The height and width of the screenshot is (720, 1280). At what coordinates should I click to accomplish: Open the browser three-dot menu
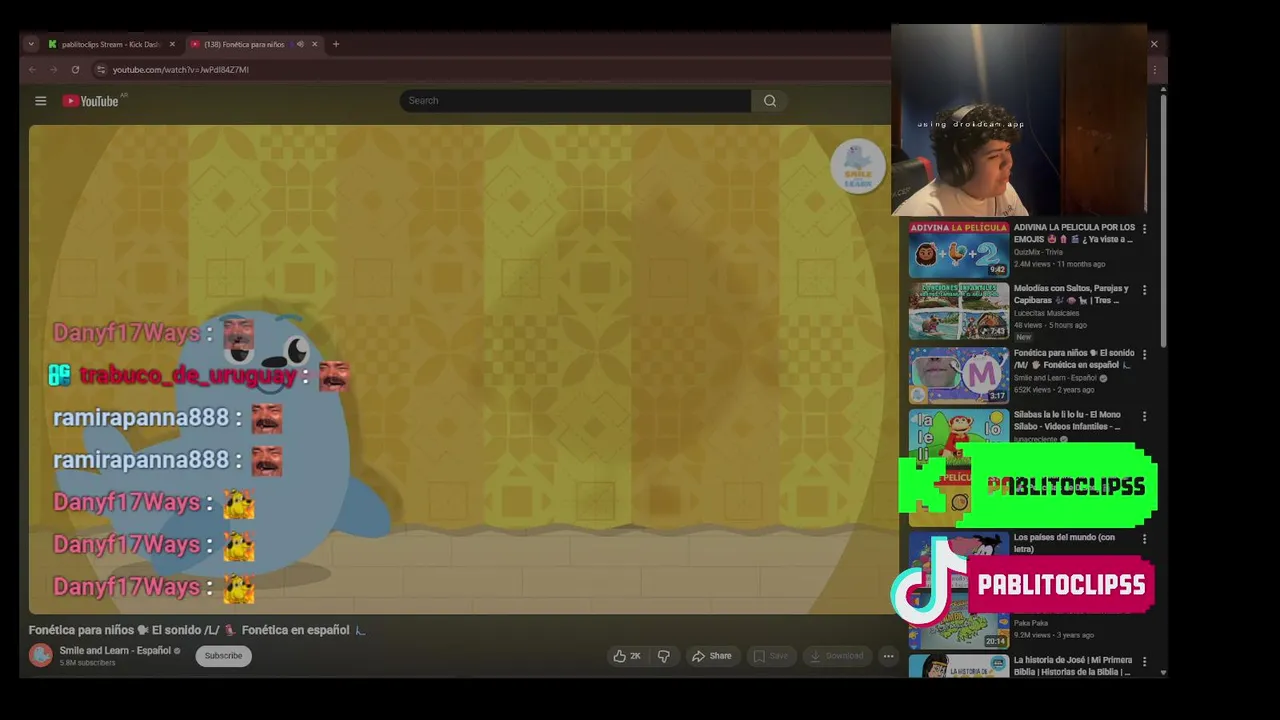coord(1155,70)
